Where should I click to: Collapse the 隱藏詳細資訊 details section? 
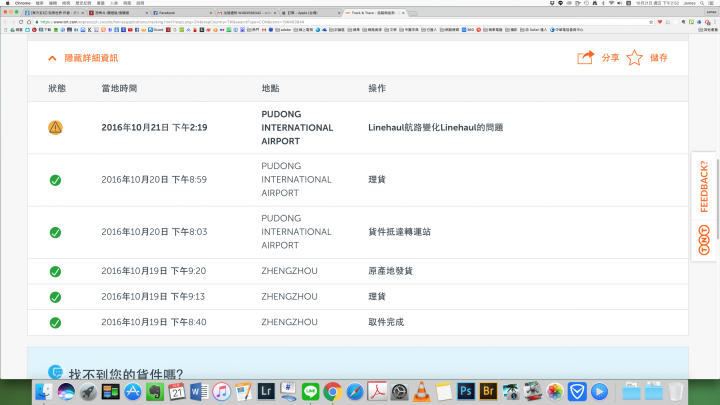pos(83,58)
